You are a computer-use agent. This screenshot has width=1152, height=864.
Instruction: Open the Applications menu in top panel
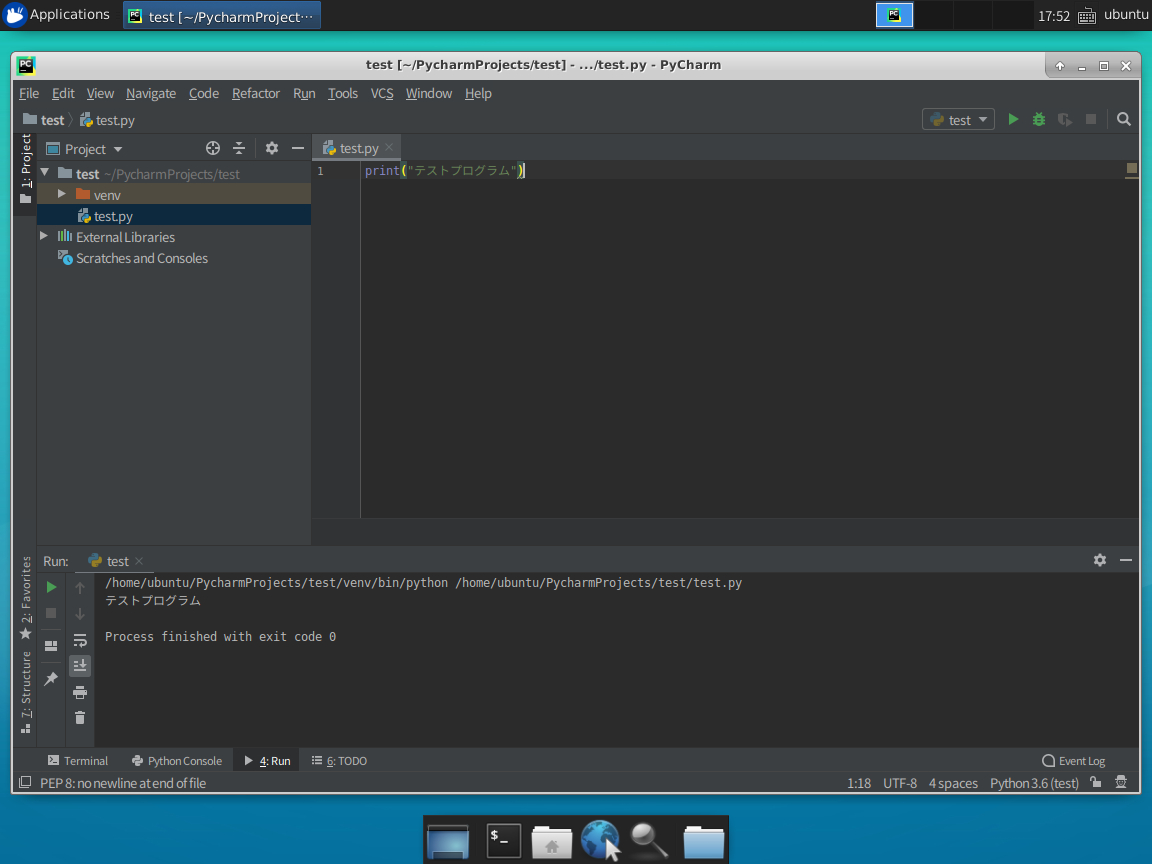(x=57, y=15)
